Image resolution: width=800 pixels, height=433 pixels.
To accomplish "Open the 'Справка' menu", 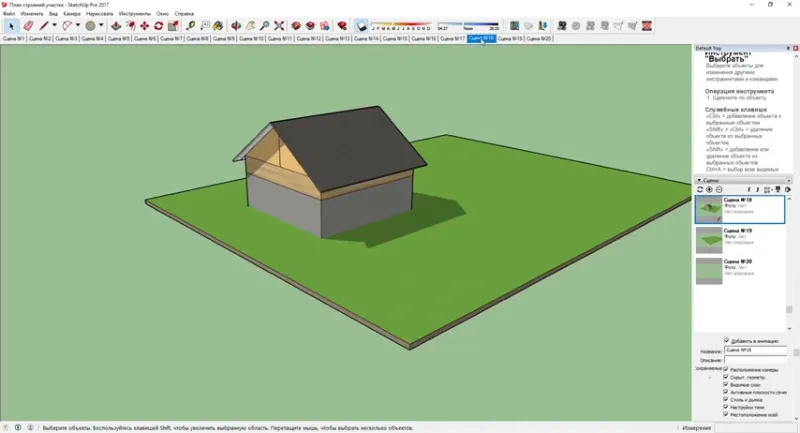I will pos(184,14).
